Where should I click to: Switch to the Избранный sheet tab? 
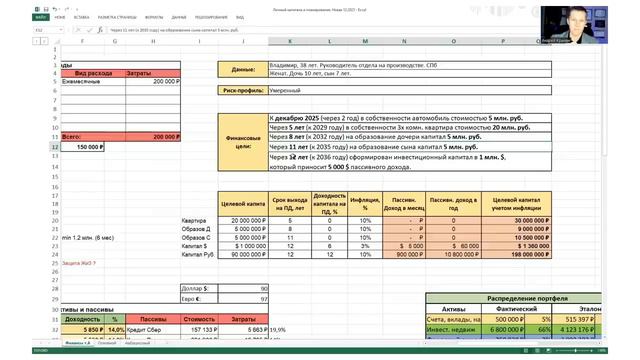tap(137, 343)
